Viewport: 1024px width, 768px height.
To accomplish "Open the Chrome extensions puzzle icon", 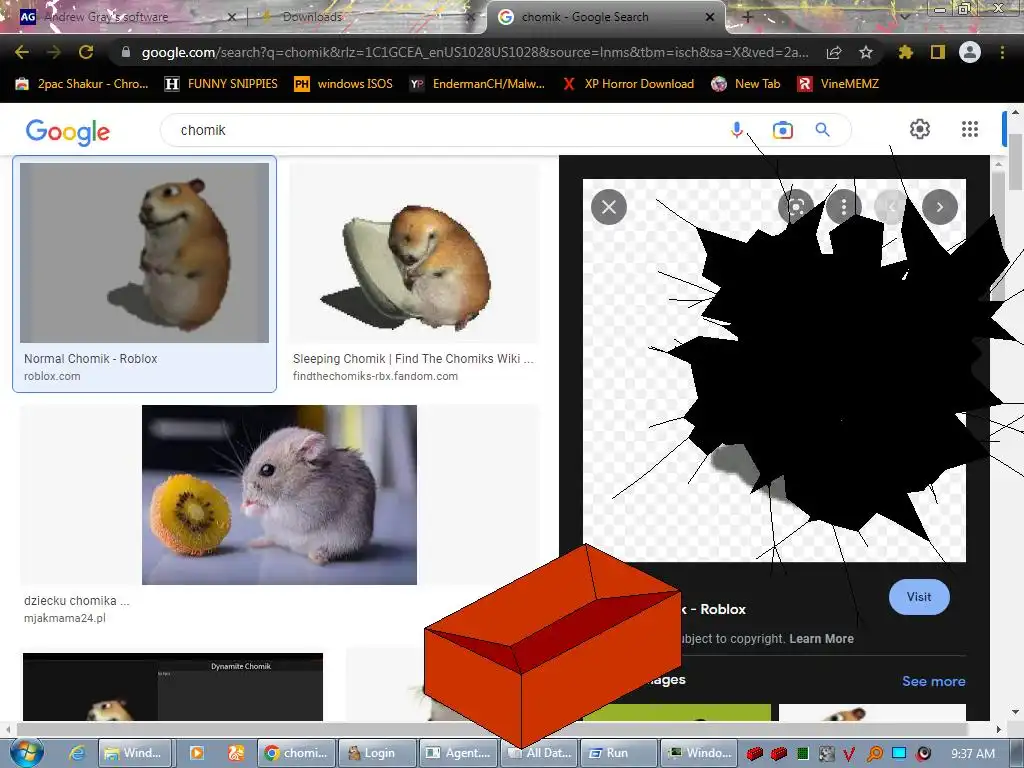I will (905, 52).
